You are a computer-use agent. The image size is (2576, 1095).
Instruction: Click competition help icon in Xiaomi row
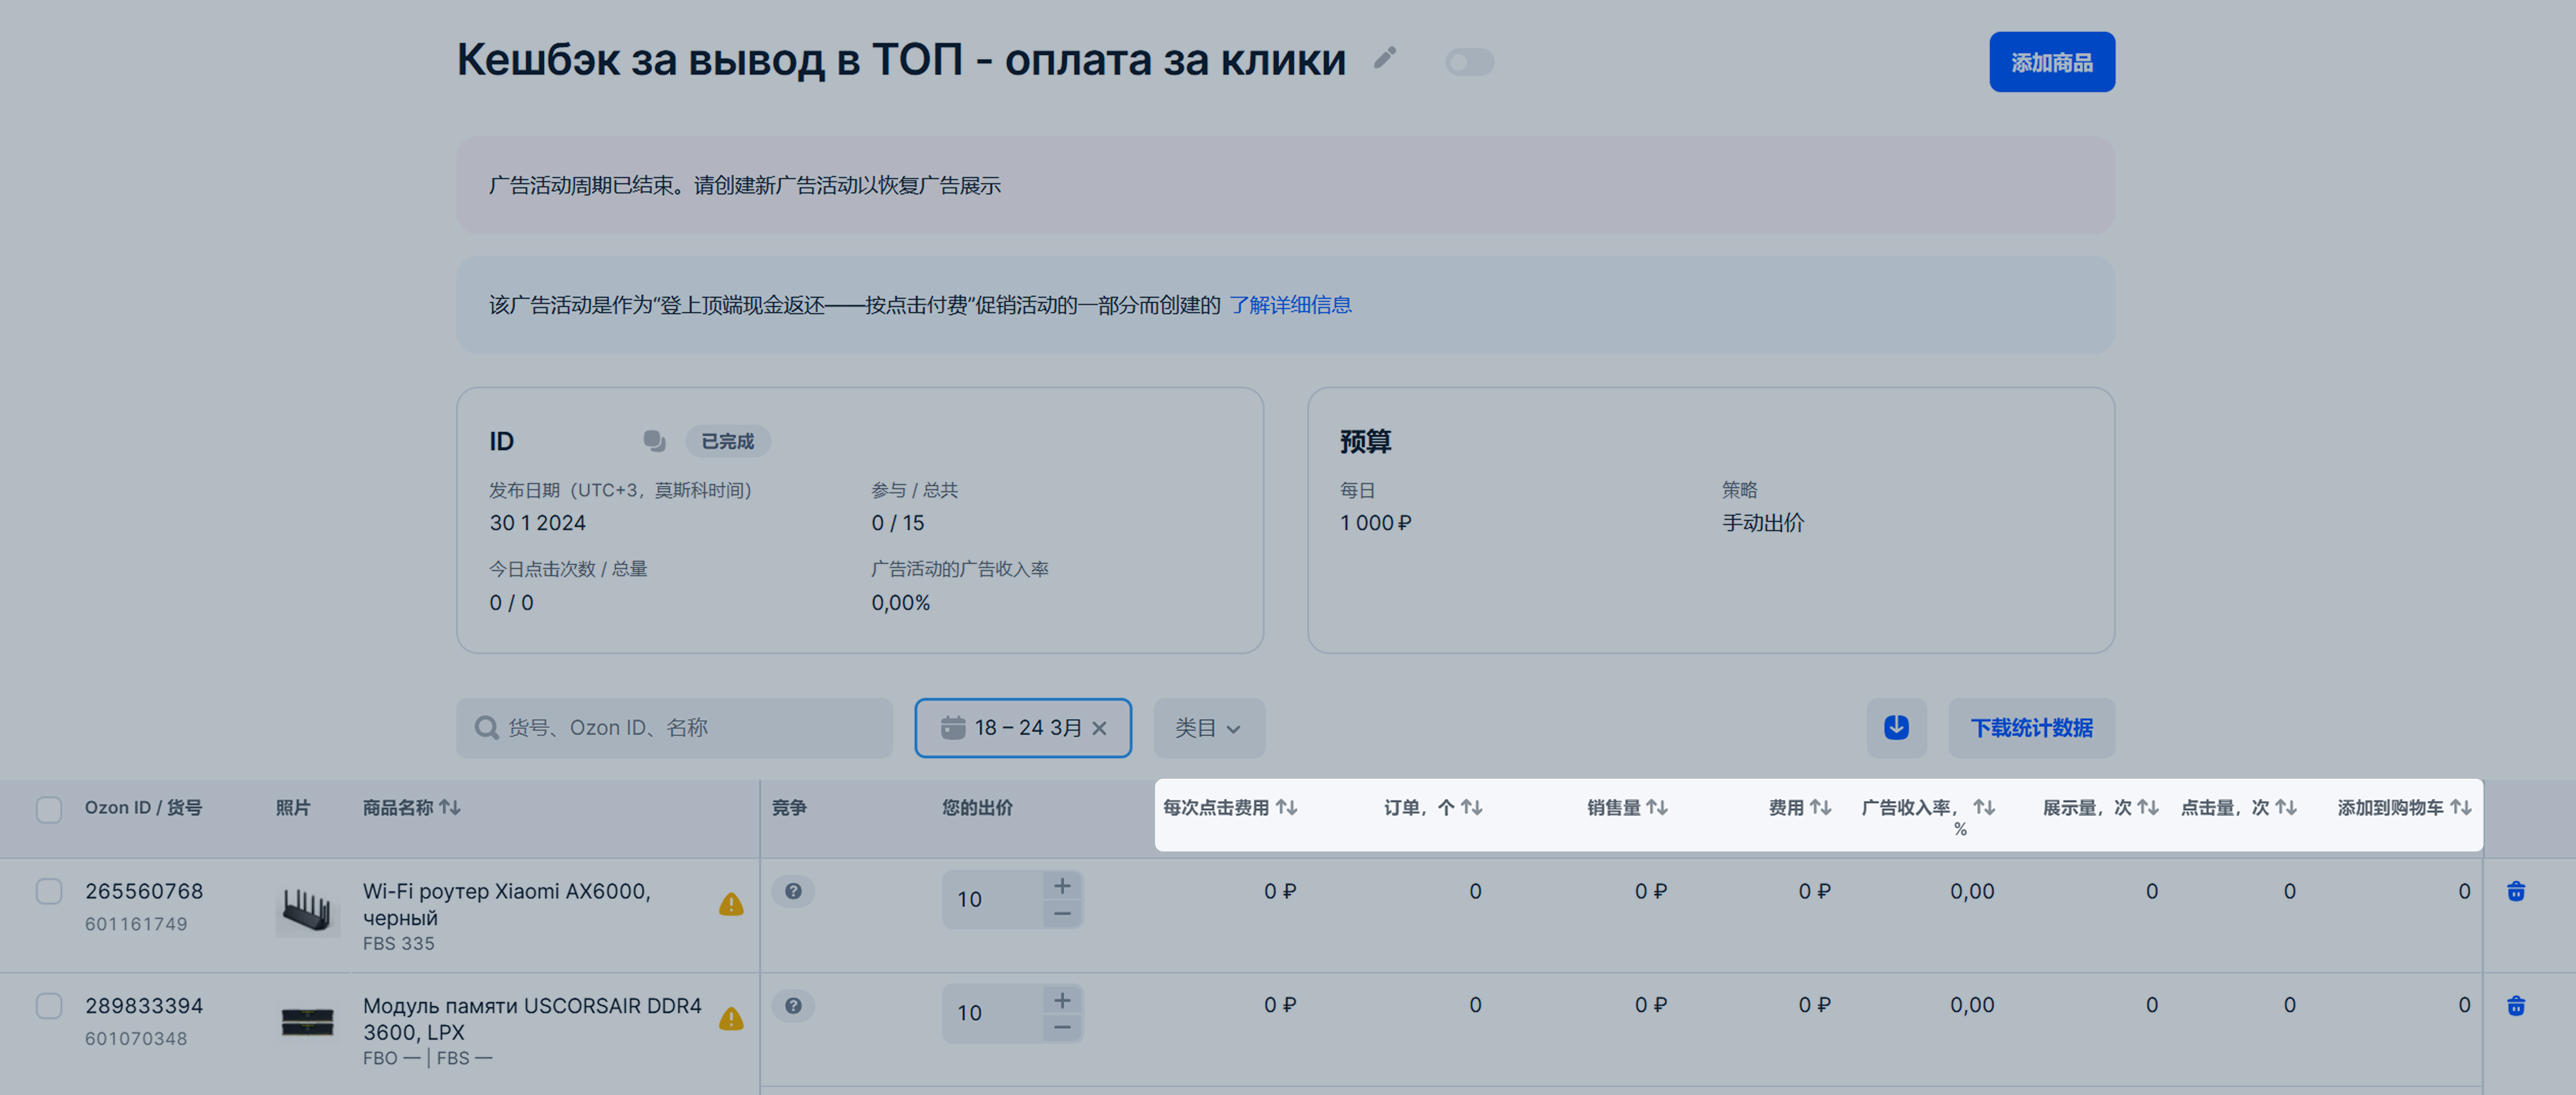point(793,891)
